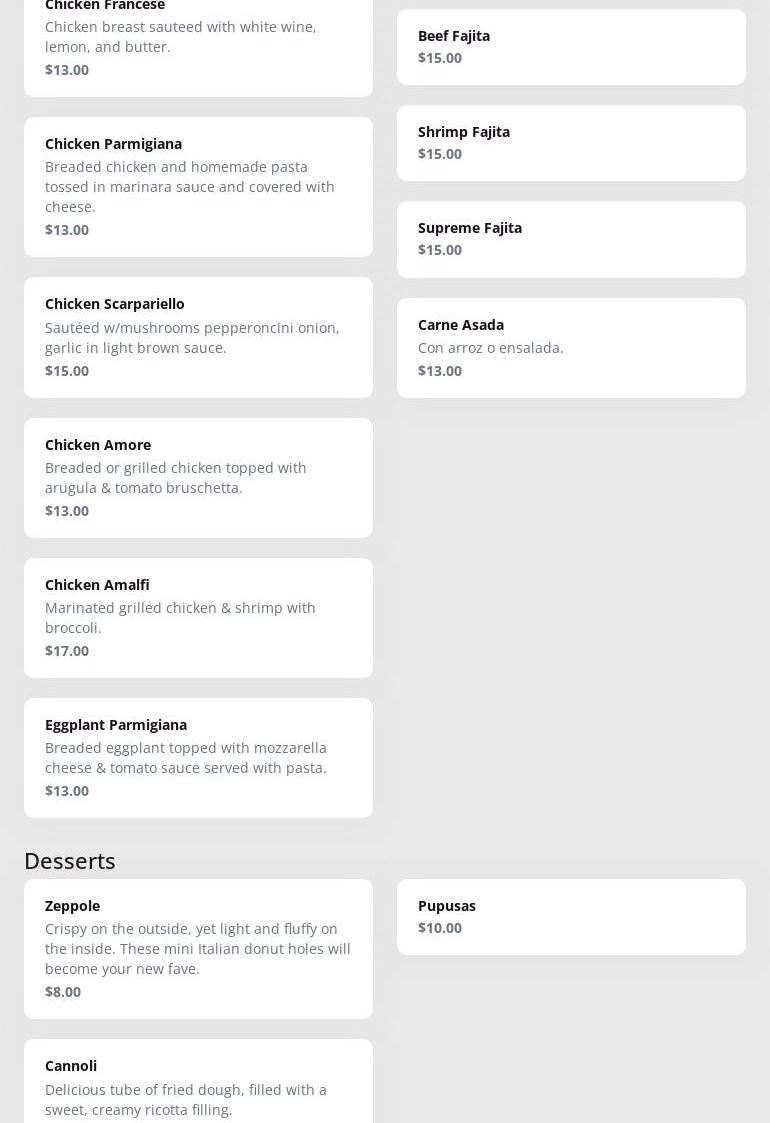Add Chicken Amore to the order
This screenshot has height=1123, width=770.
tap(198, 477)
